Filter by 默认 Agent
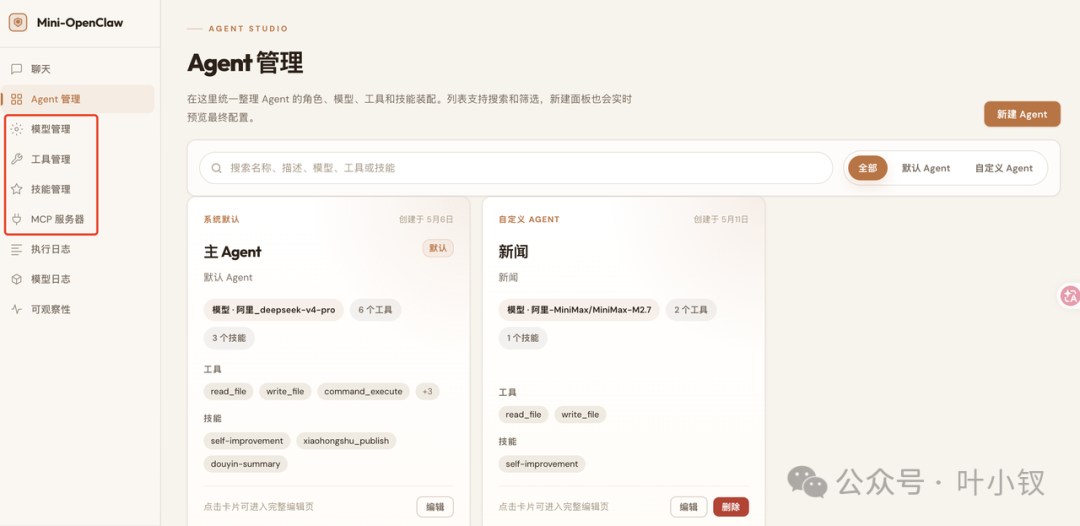Screen dimensions: 1080x526 [x=926, y=168]
